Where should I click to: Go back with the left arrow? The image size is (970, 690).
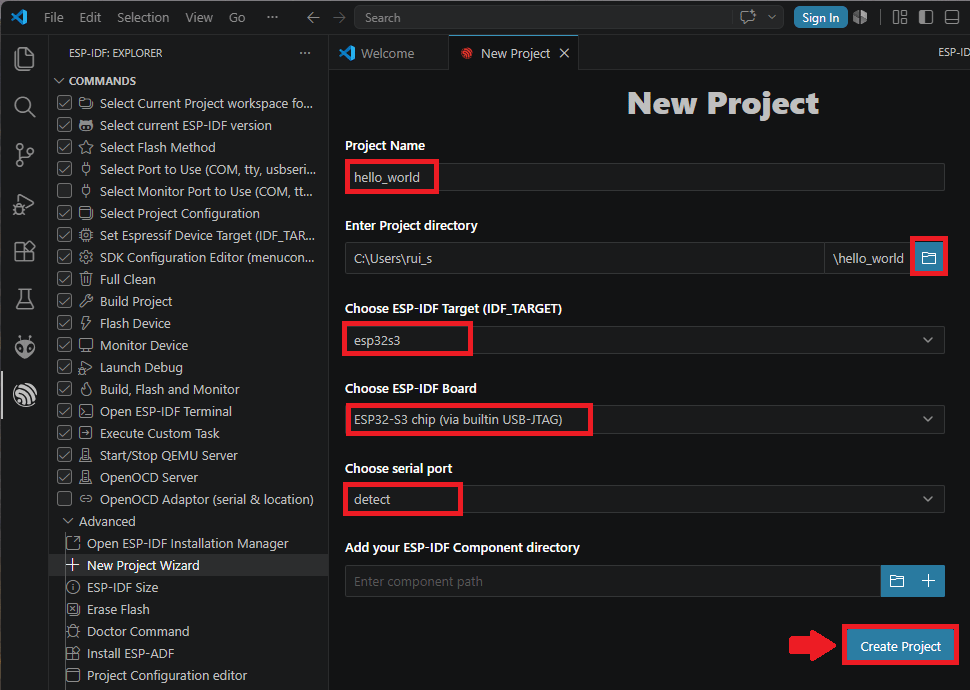(x=313, y=17)
